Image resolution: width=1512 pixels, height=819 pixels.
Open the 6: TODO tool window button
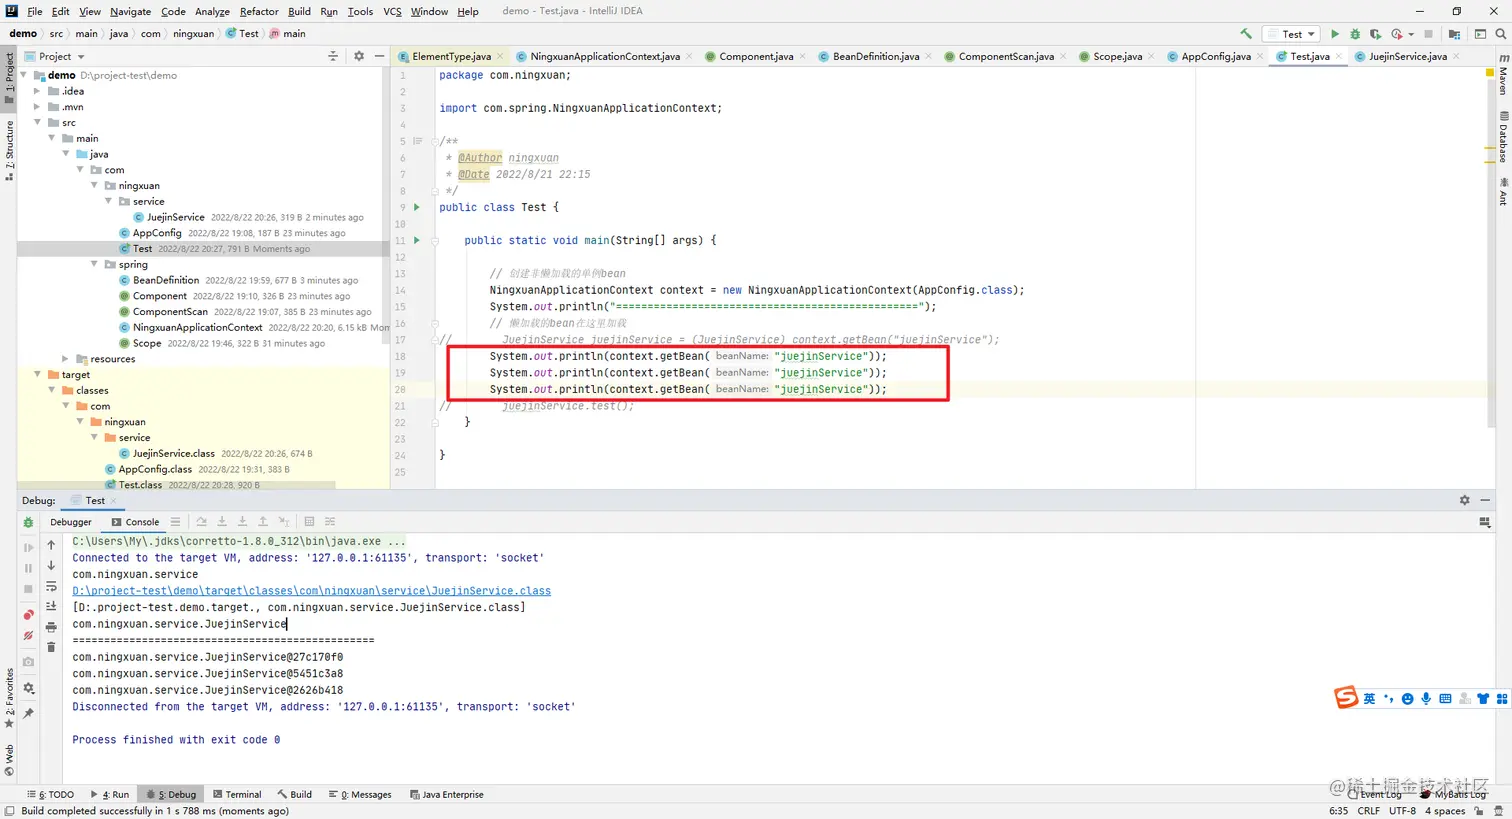click(50, 795)
